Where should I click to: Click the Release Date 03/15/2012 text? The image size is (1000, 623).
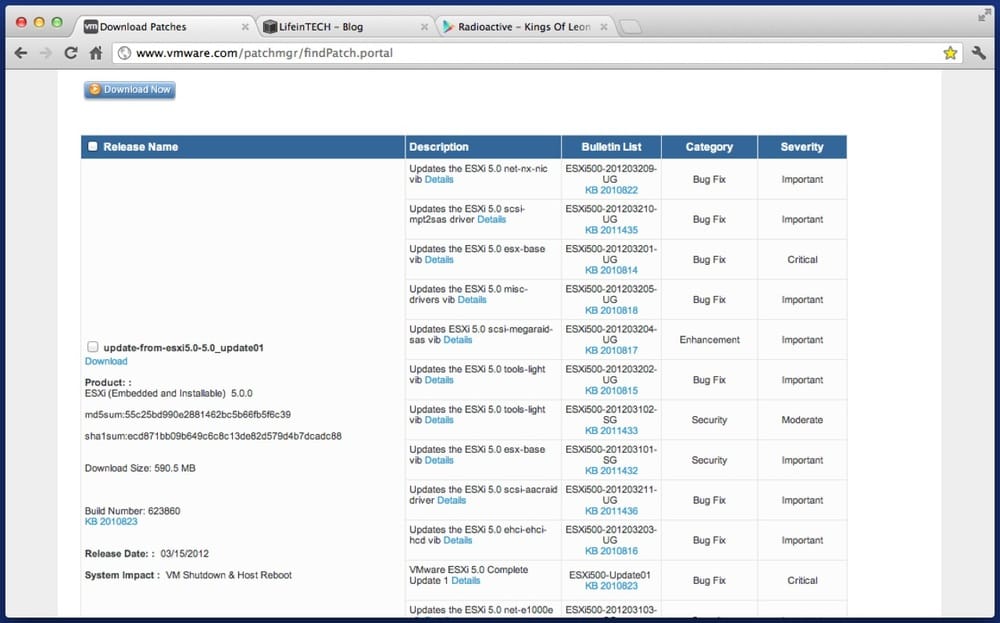[x=147, y=553]
